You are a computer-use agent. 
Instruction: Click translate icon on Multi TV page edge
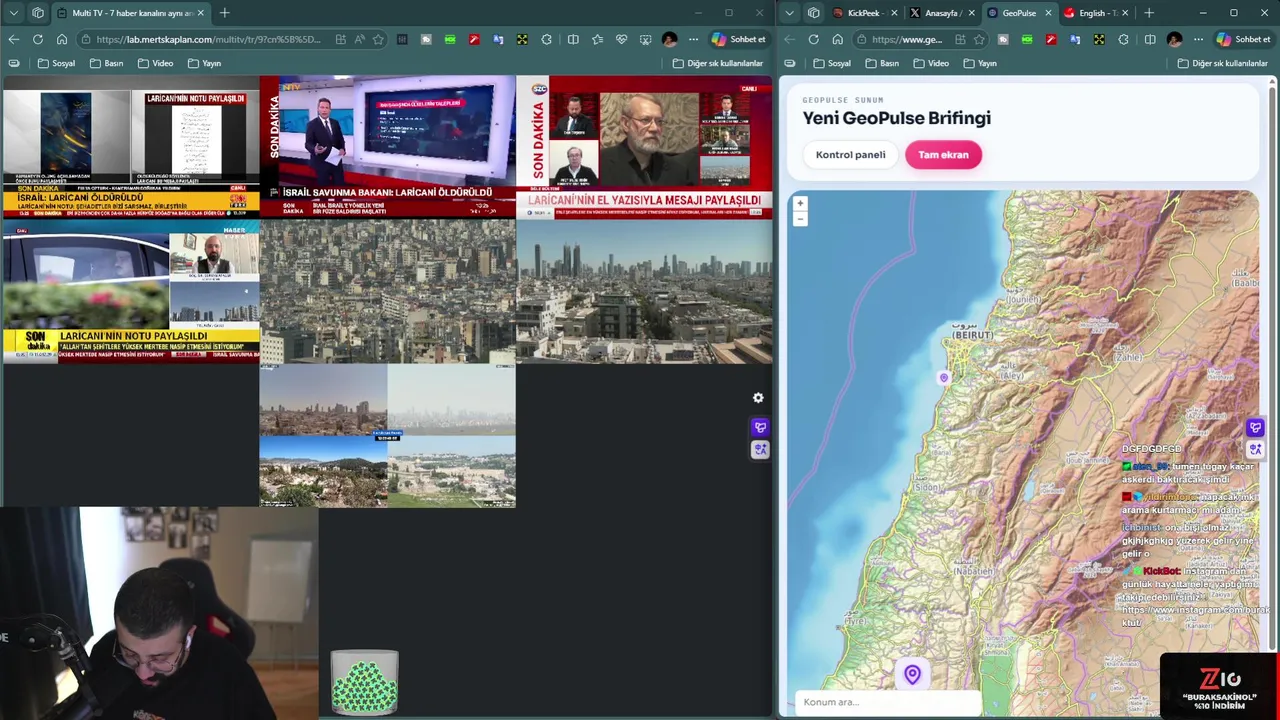pyautogui.click(x=760, y=449)
